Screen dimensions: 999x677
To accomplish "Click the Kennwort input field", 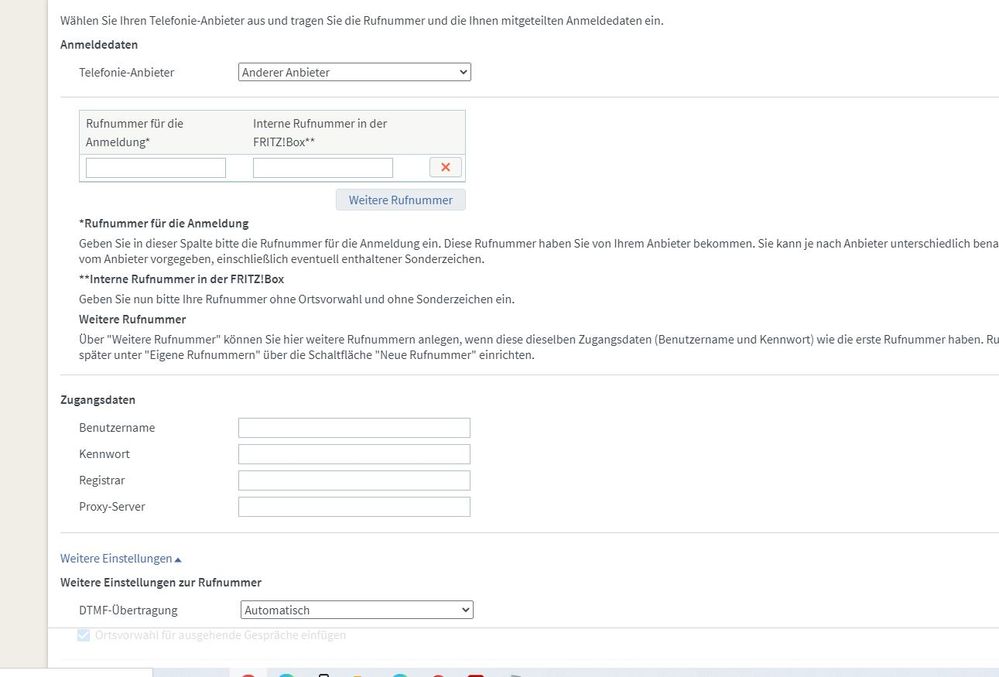I will (354, 454).
